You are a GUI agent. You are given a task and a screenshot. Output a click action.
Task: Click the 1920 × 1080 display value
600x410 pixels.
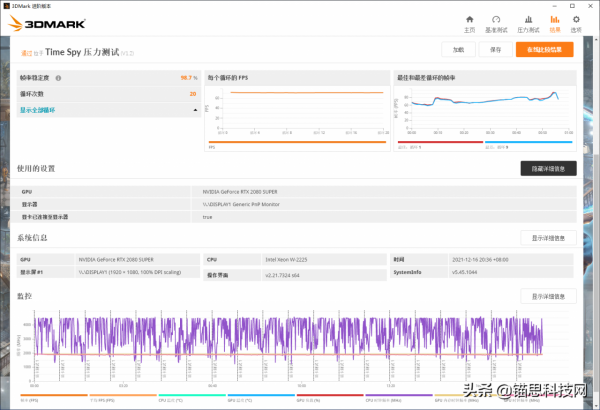130,272
